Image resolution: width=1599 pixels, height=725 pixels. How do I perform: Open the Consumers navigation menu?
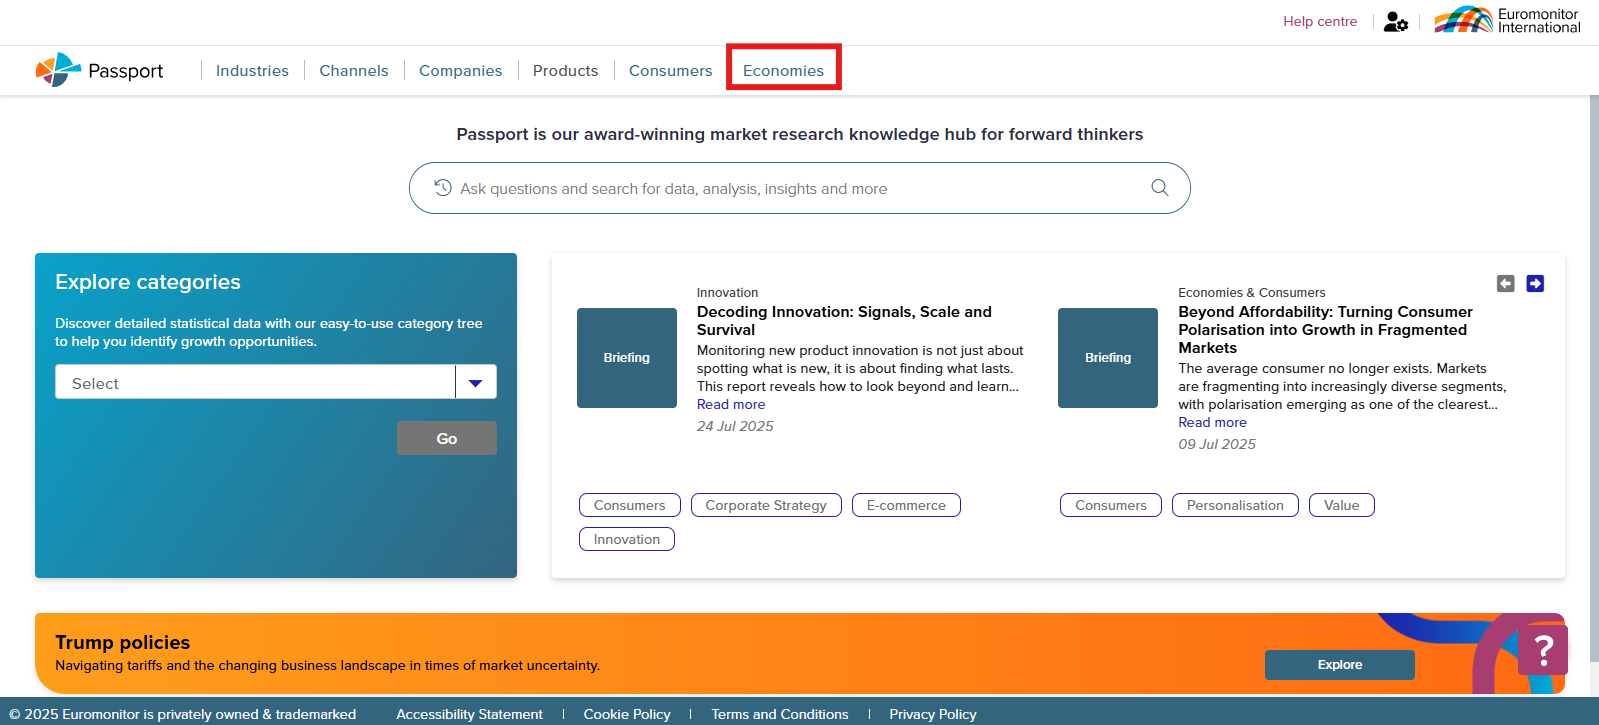pos(670,71)
